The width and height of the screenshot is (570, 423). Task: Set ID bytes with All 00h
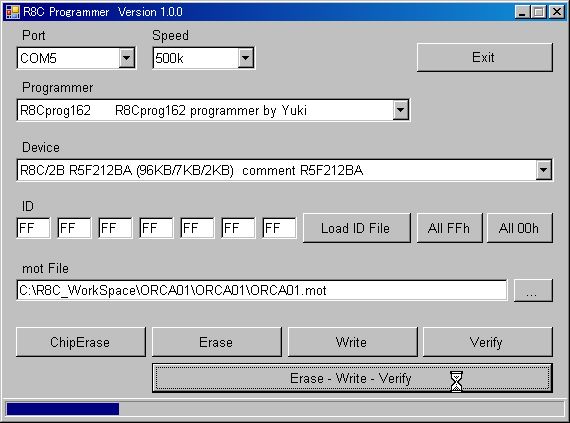click(519, 228)
